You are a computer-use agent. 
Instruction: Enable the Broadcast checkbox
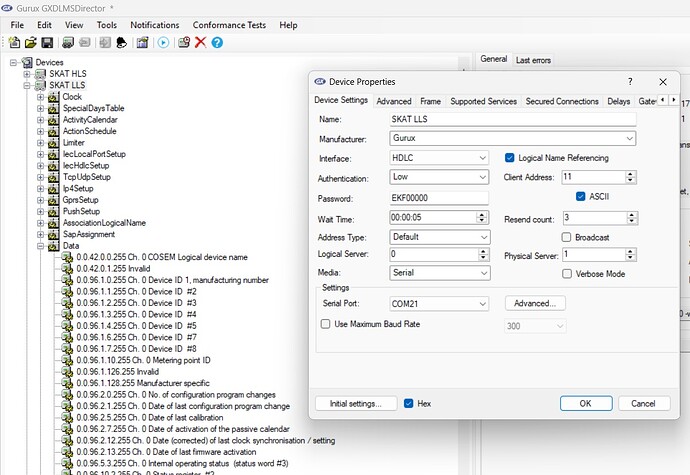coord(567,237)
